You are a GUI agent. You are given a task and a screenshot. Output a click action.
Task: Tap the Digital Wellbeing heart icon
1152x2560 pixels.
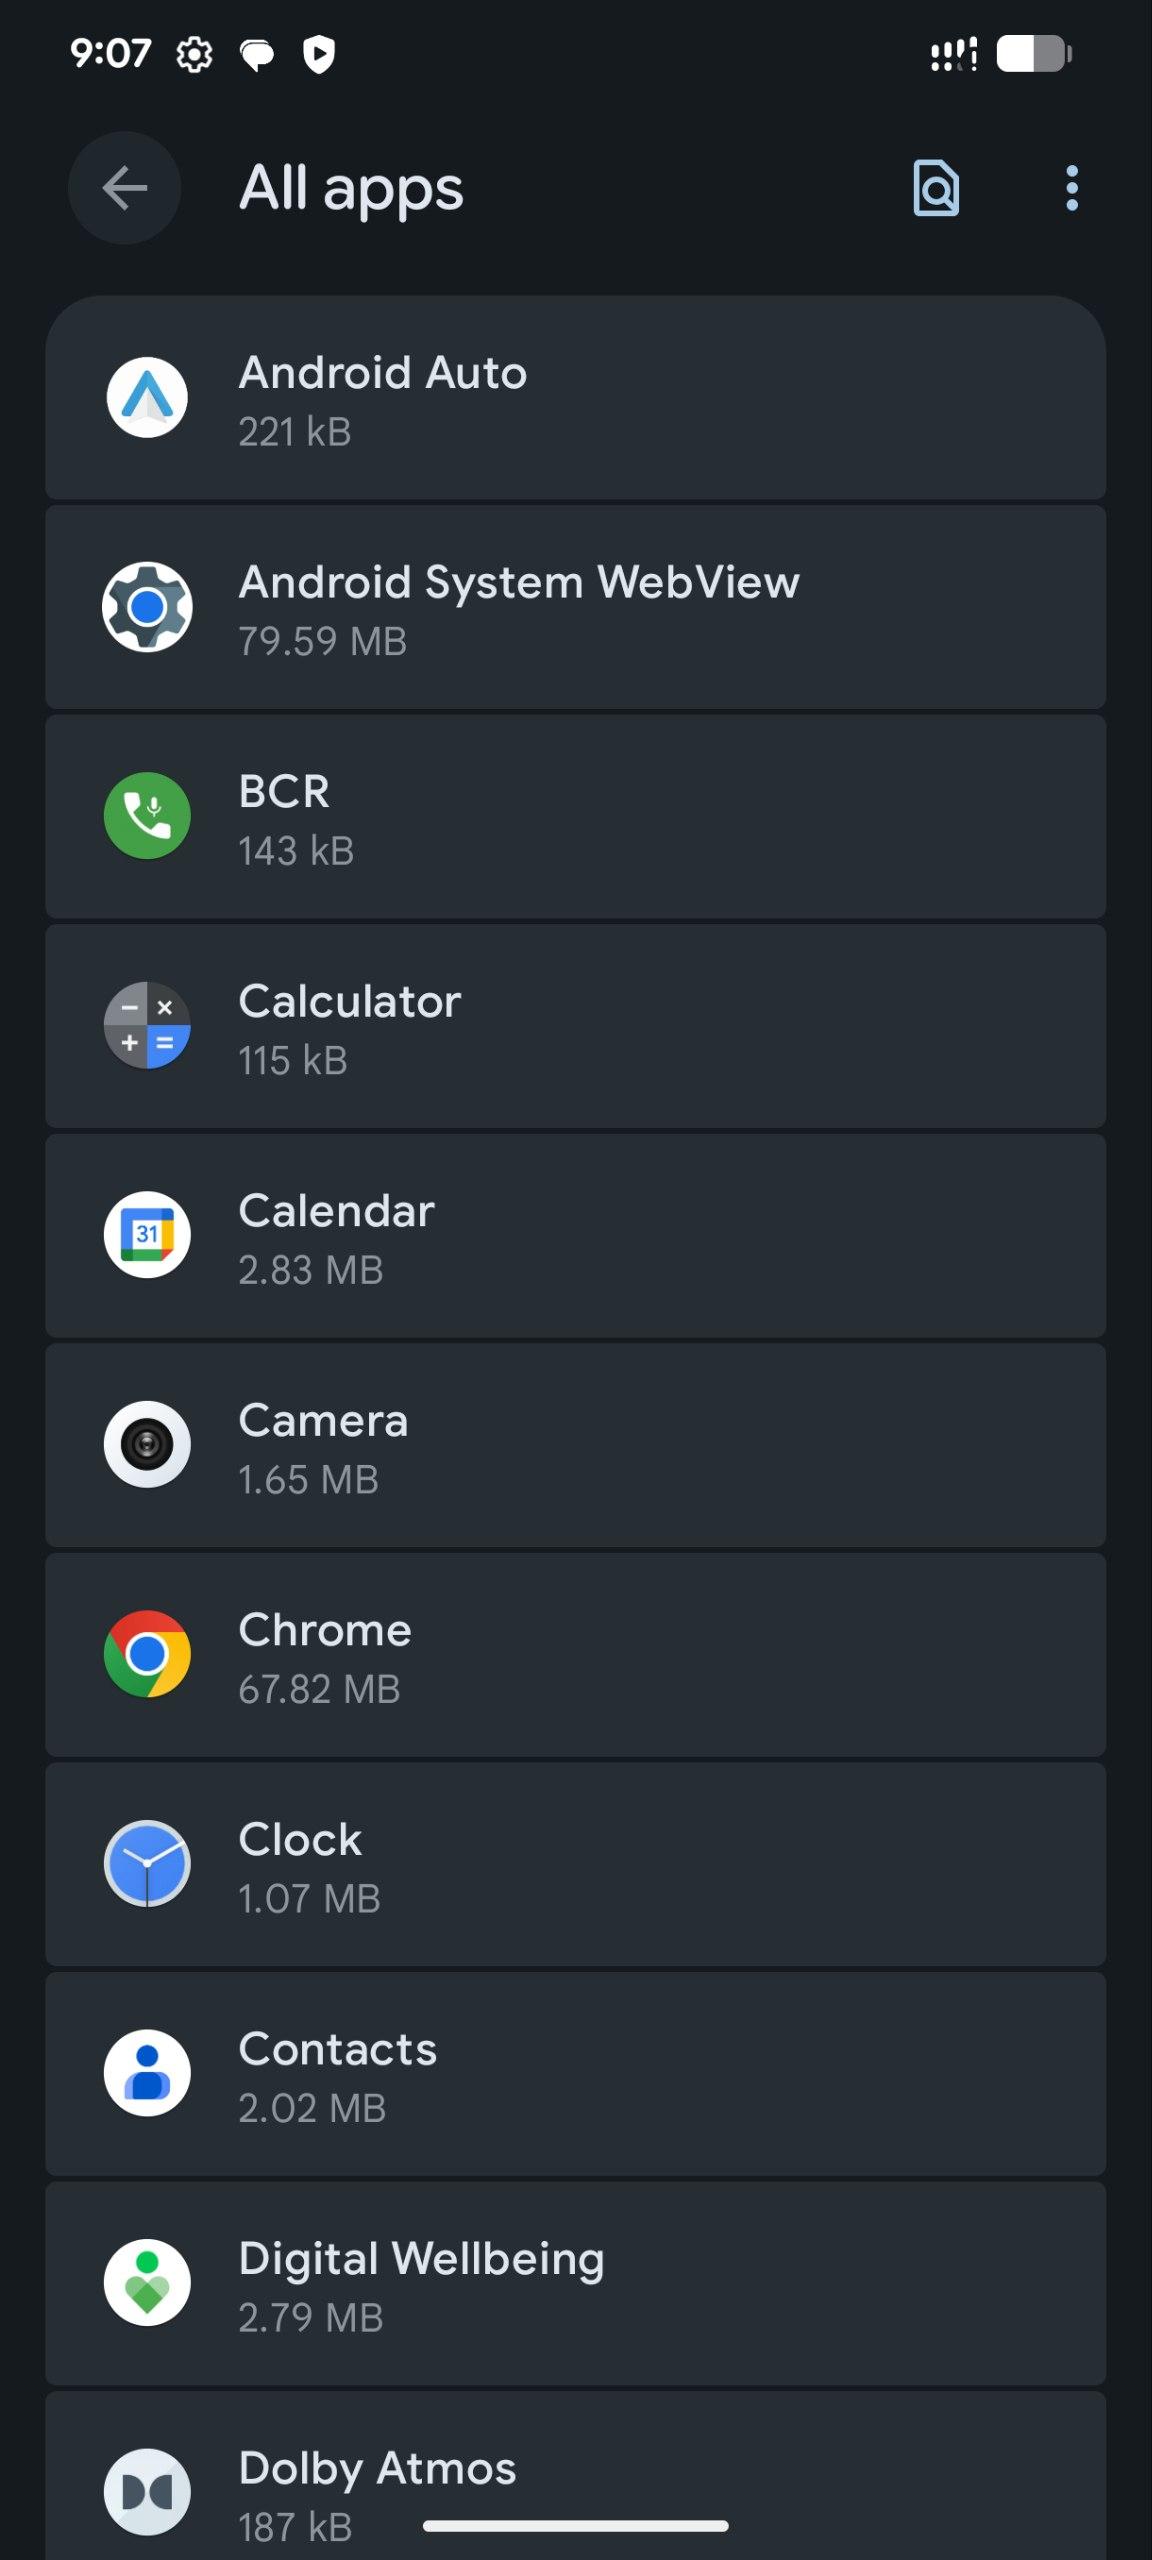point(147,2282)
